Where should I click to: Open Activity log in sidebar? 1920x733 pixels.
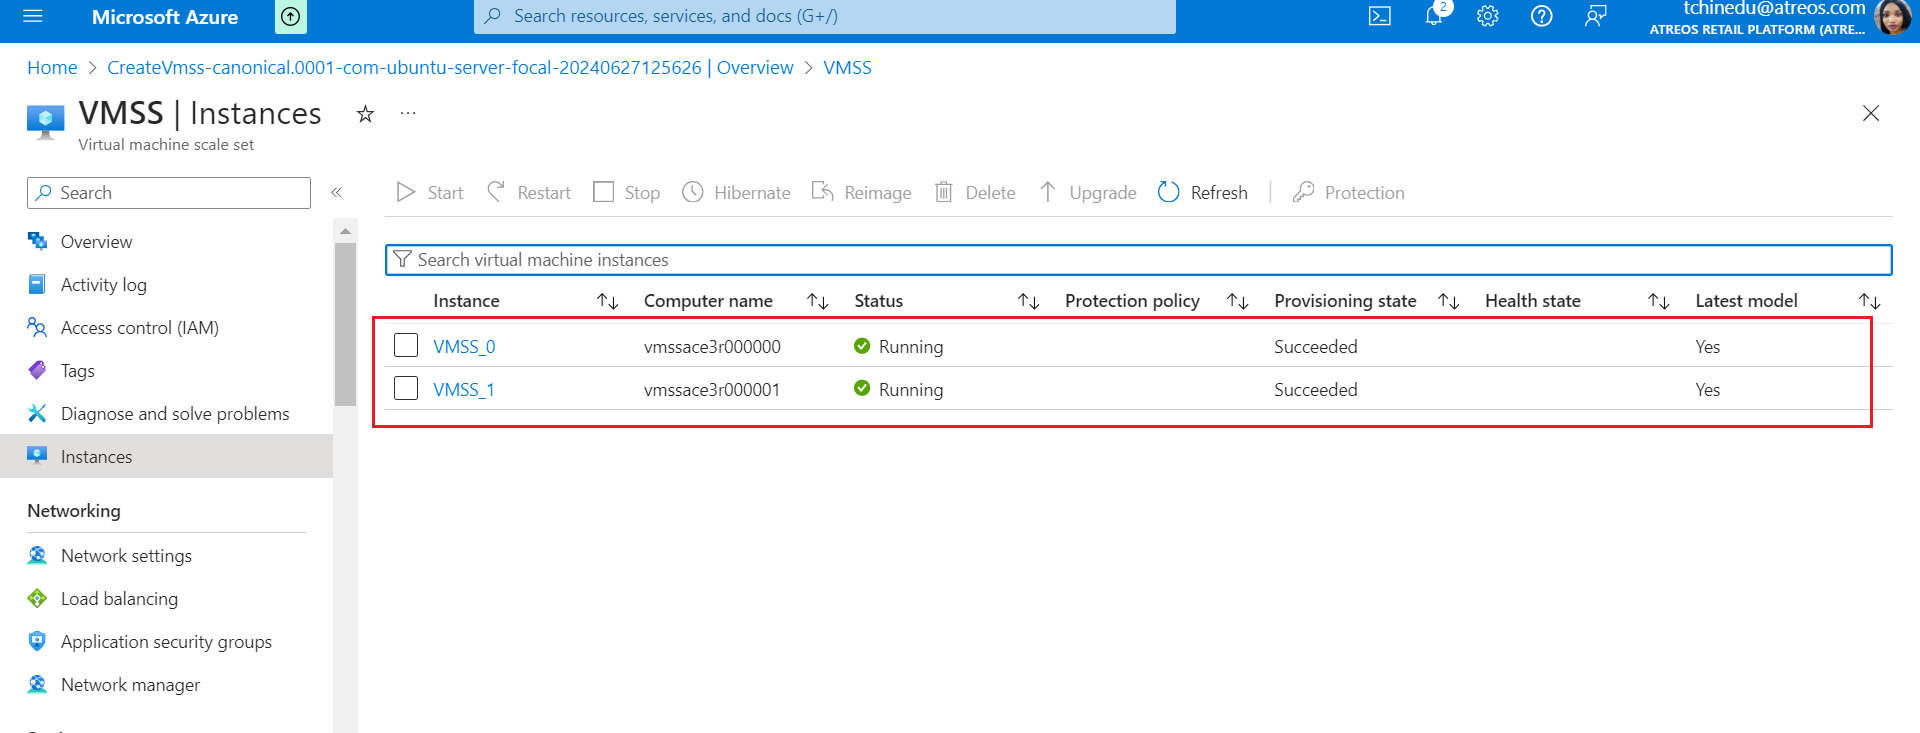(x=103, y=285)
